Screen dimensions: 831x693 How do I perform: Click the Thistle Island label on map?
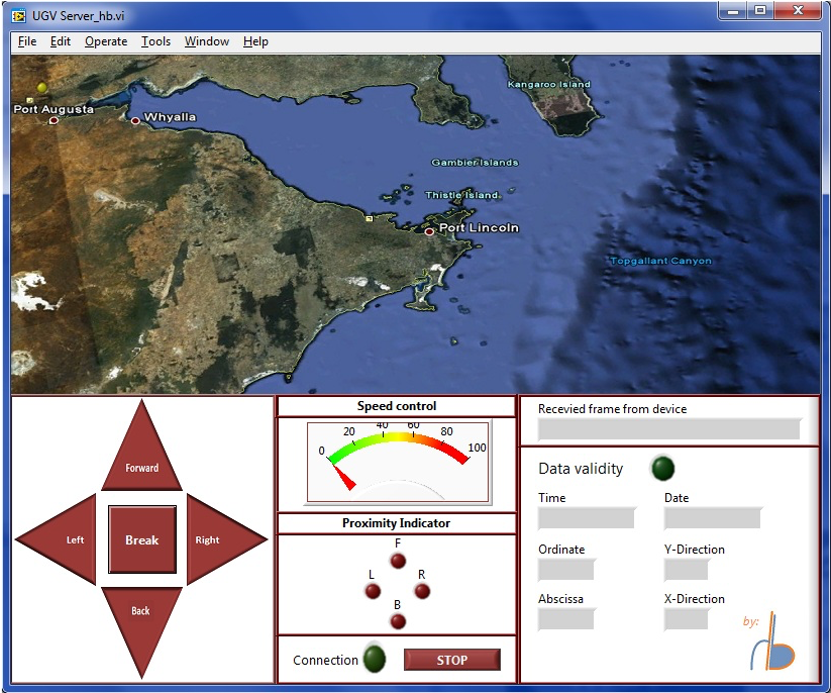click(x=462, y=195)
